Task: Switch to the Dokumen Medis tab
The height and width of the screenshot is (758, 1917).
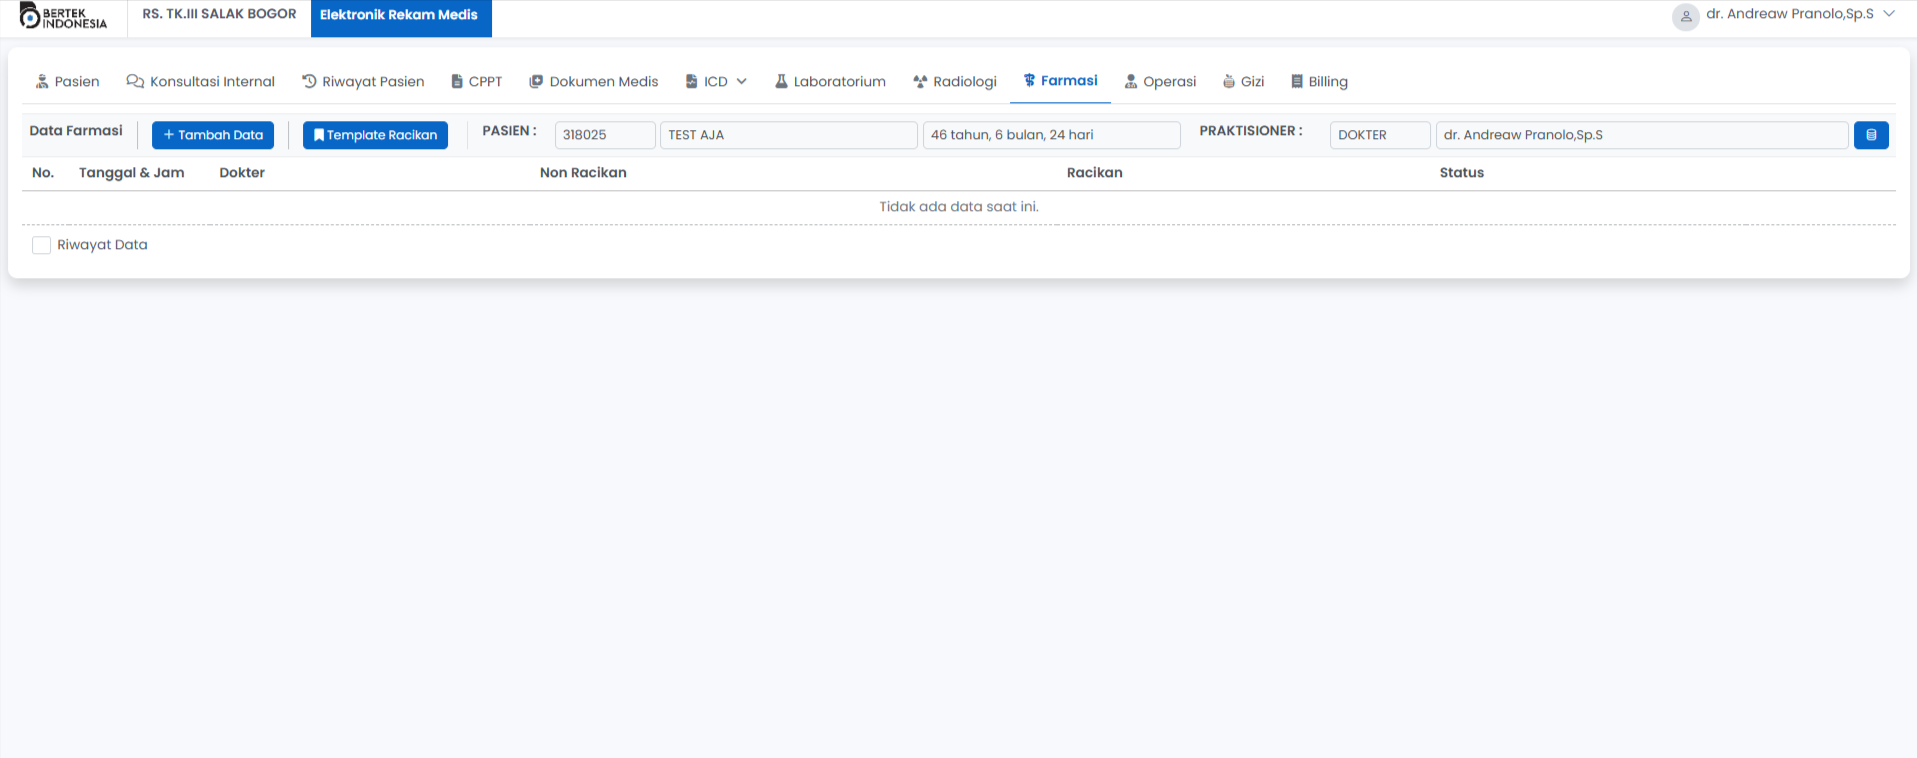Action: tap(593, 82)
